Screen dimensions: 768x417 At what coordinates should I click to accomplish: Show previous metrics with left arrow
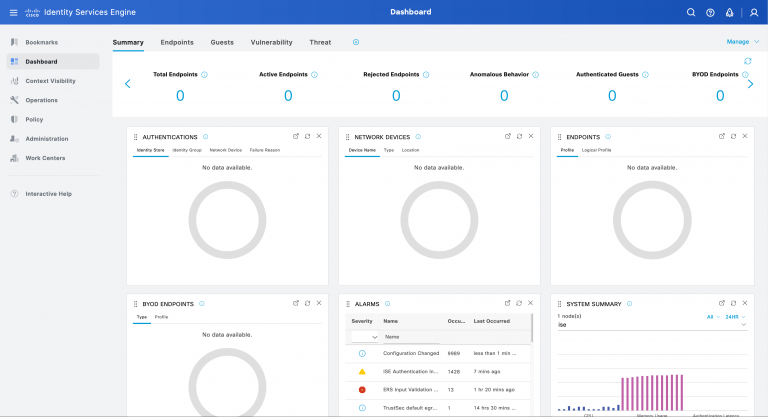click(x=128, y=84)
